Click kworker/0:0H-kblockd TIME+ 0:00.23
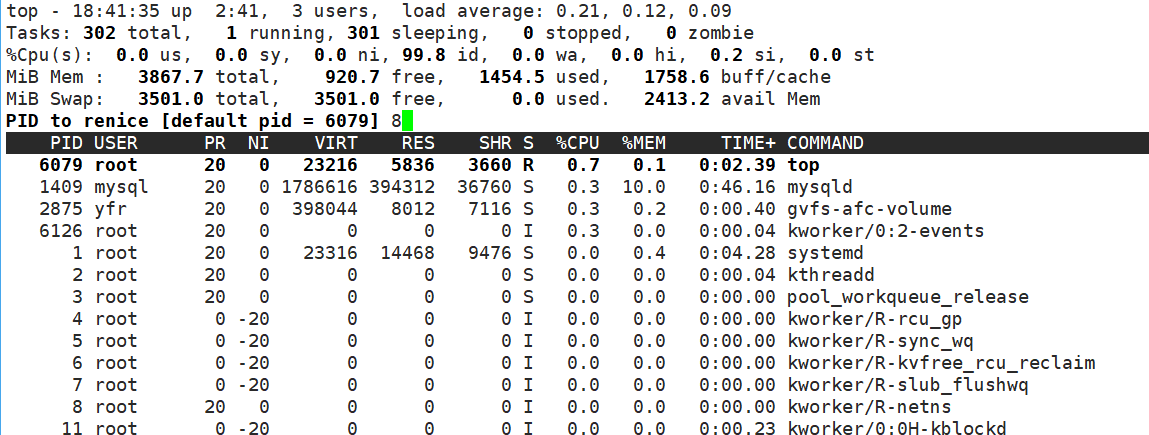 [736, 428]
